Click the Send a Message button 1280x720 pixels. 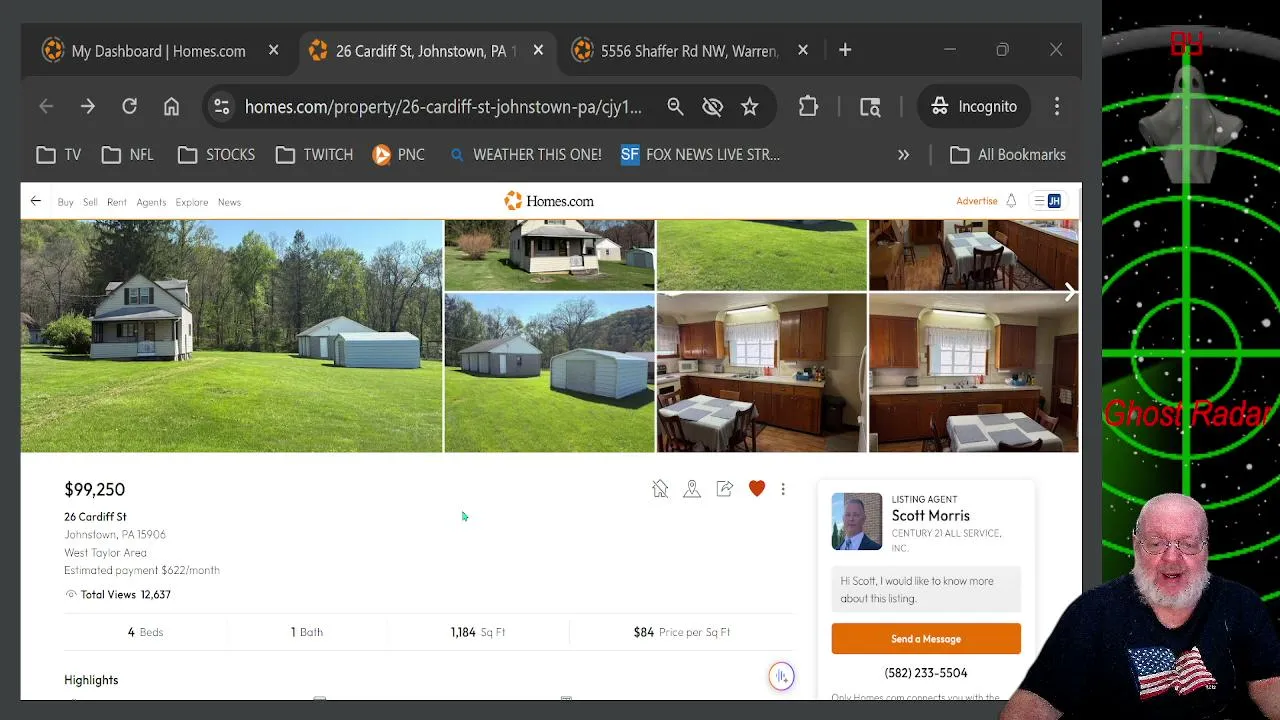tap(926, 639)
